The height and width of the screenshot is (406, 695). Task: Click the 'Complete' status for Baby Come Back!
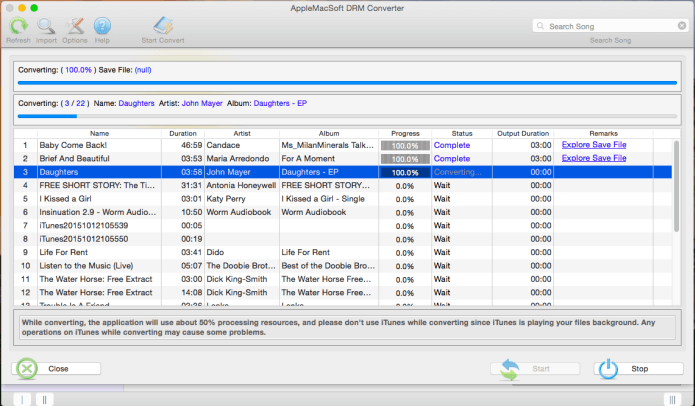(x=452, y=145)
